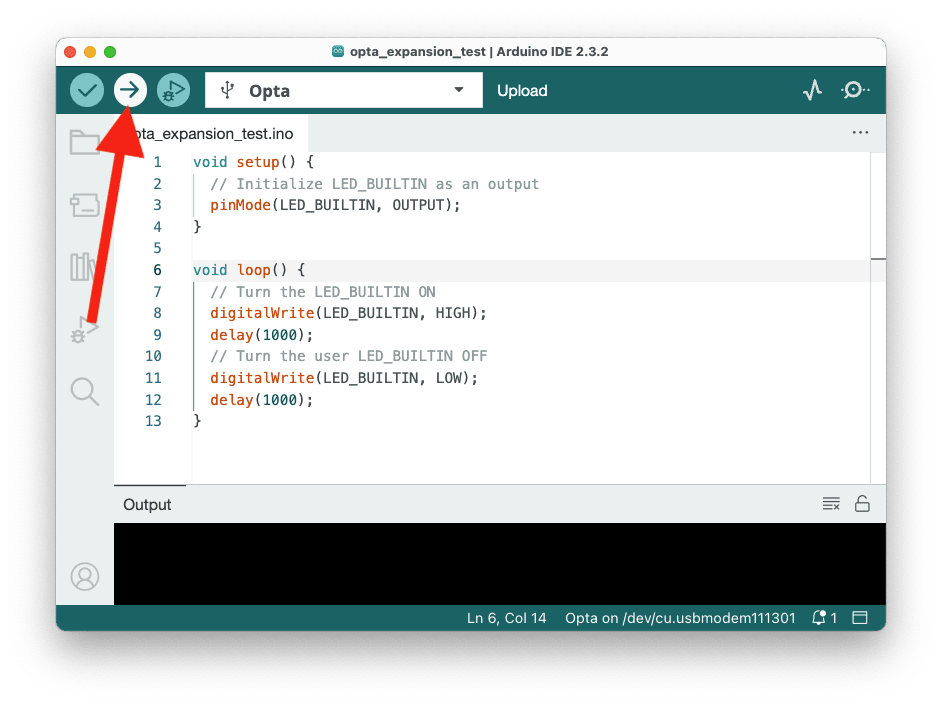The image size is (942, 705).
Task: Click on pinMode(LED_BUILTIN, OUTPUT); line
Action: [335, 205]
